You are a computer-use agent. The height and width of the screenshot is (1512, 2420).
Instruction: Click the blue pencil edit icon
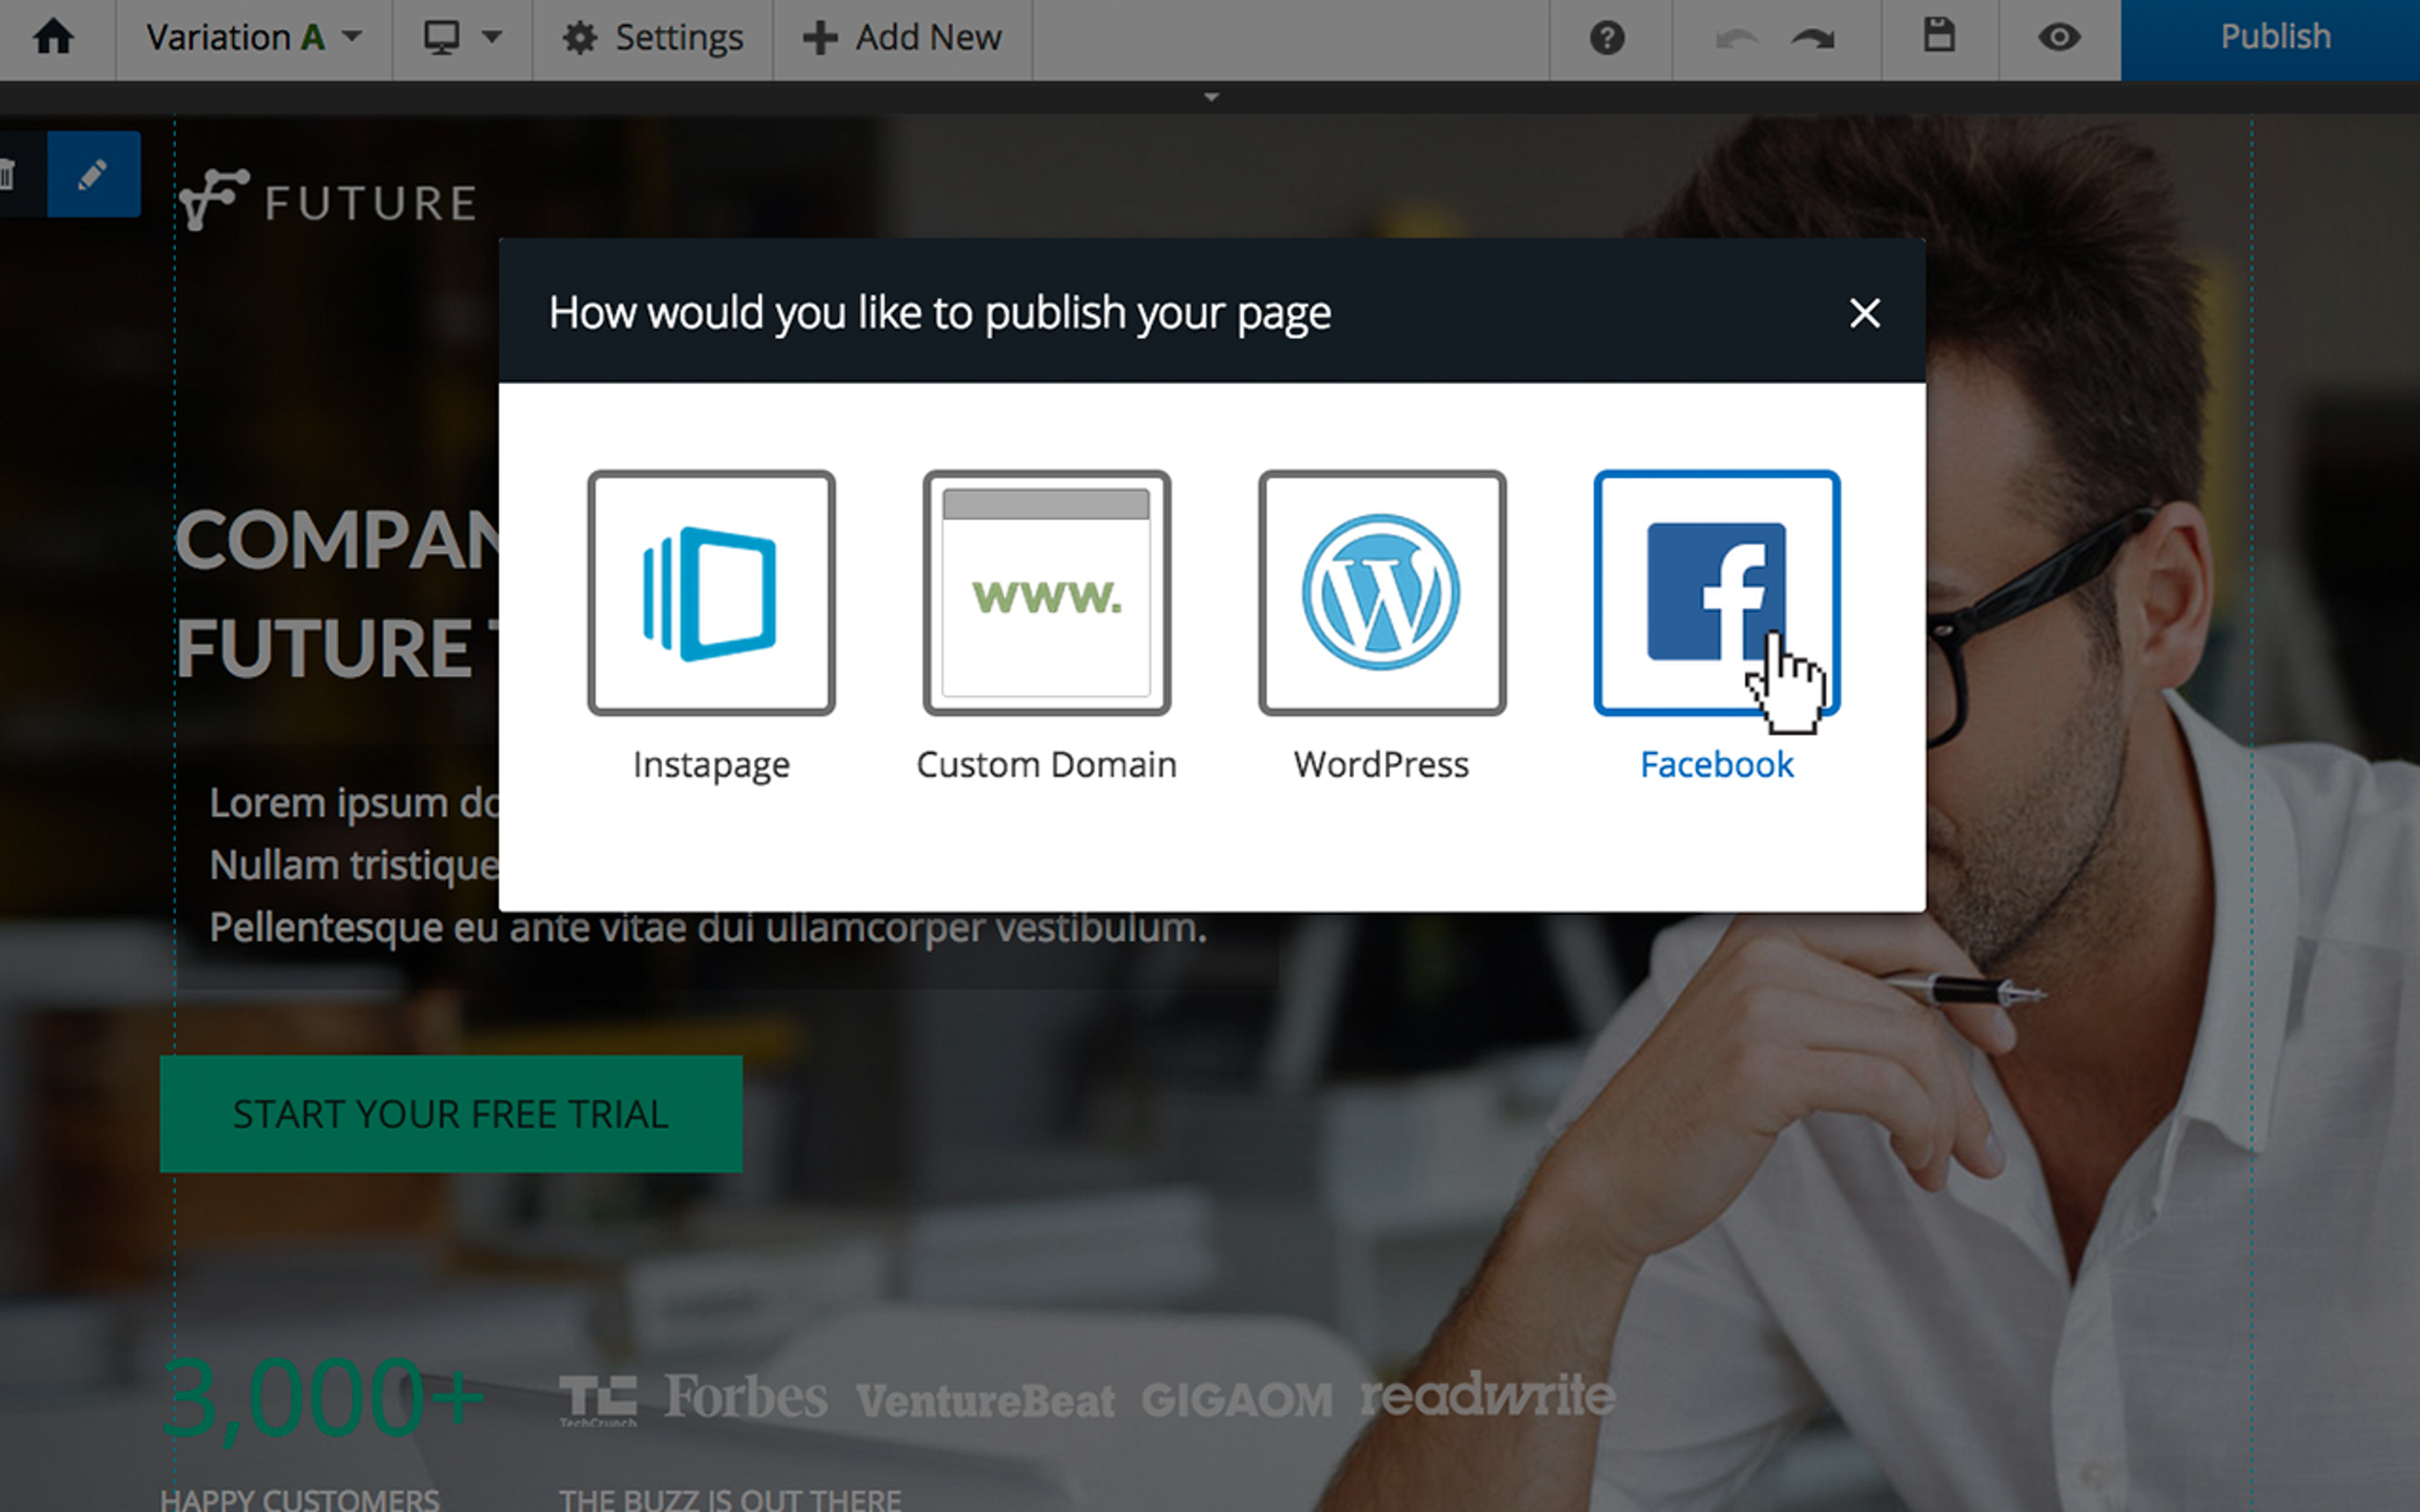click(x=93, y=175)
